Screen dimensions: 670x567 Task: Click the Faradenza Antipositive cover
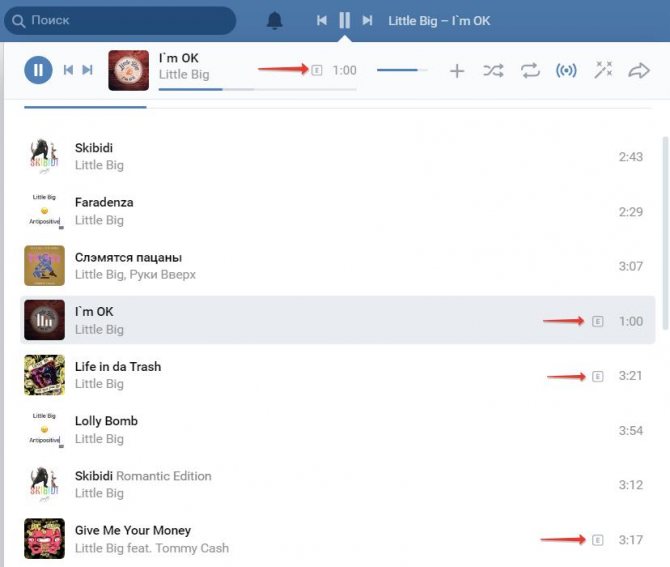pyautogui.click(x=44, y=211)
